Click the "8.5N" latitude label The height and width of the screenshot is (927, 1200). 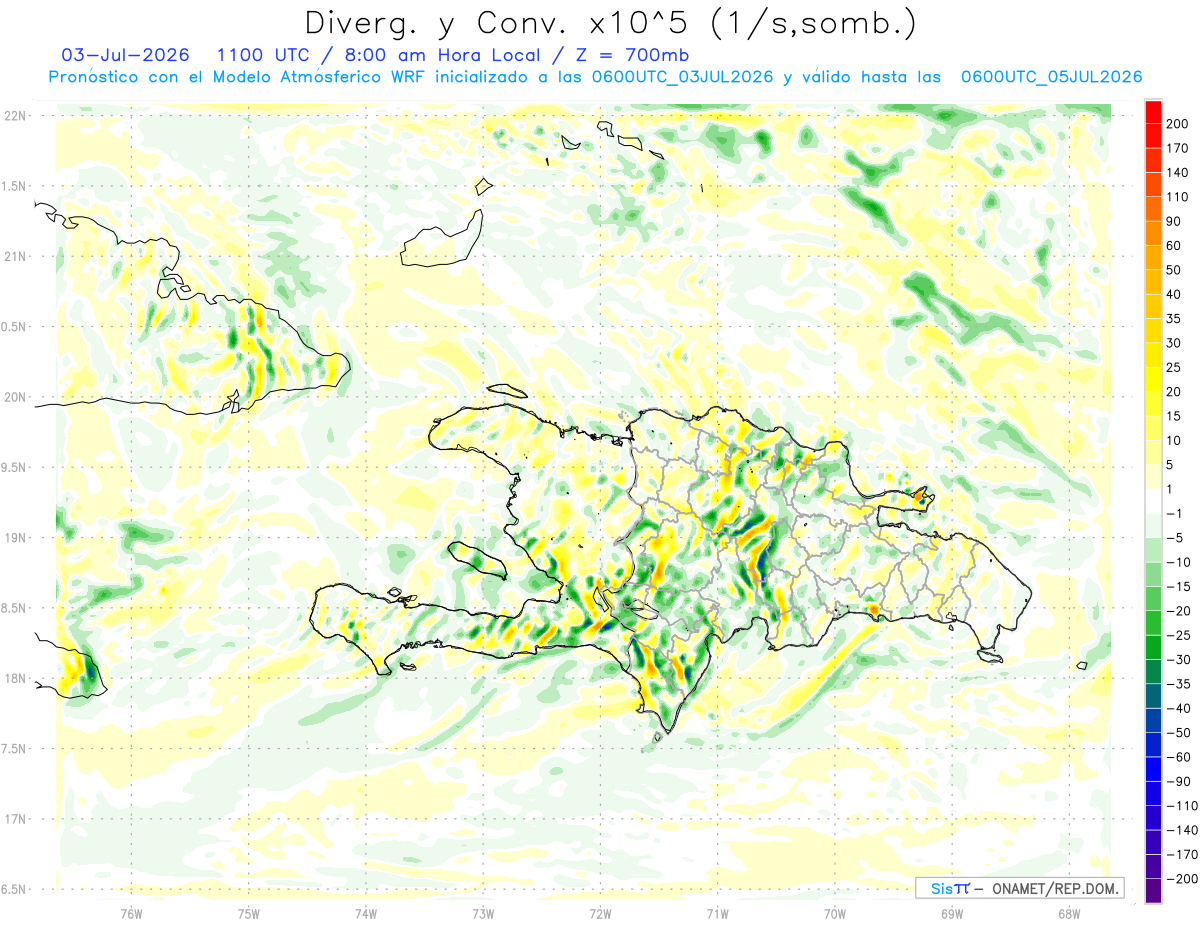coord(15,608)
